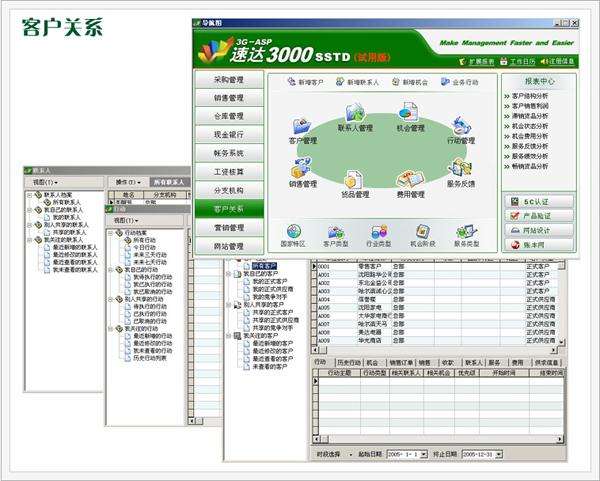Select the 营销管理 marketing module button

(x=229, y=228)
